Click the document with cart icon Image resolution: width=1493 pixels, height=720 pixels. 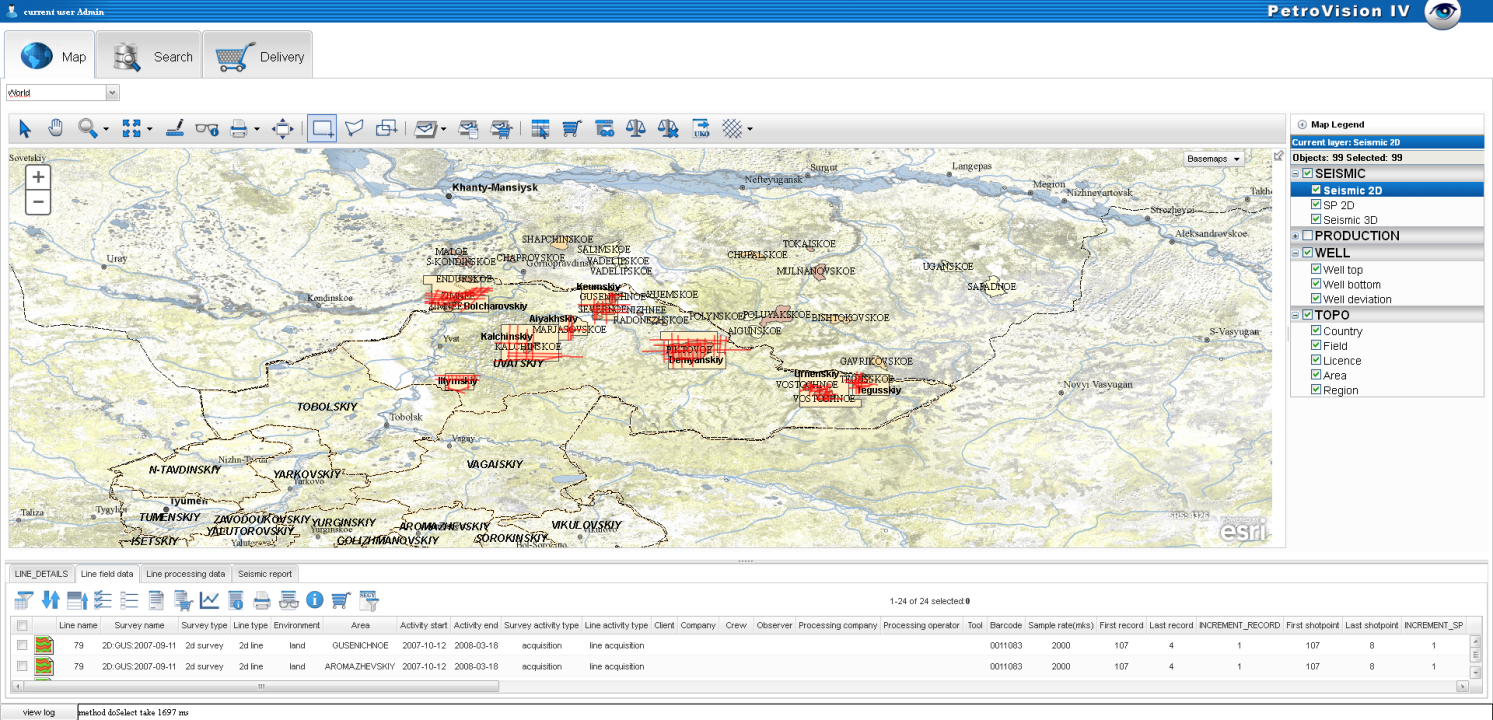(x=183, y=600)
